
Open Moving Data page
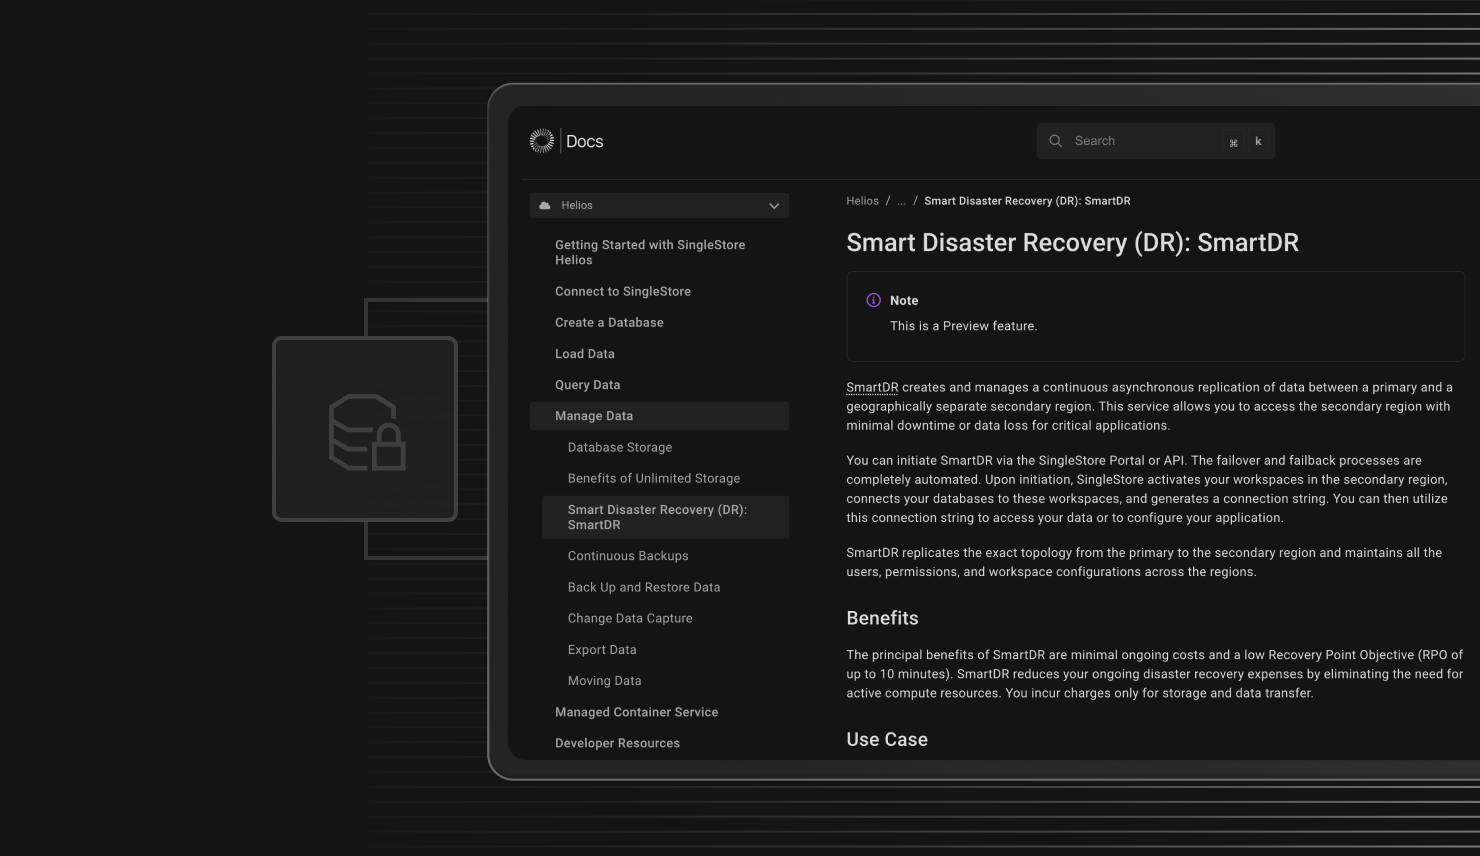(605, 681)
